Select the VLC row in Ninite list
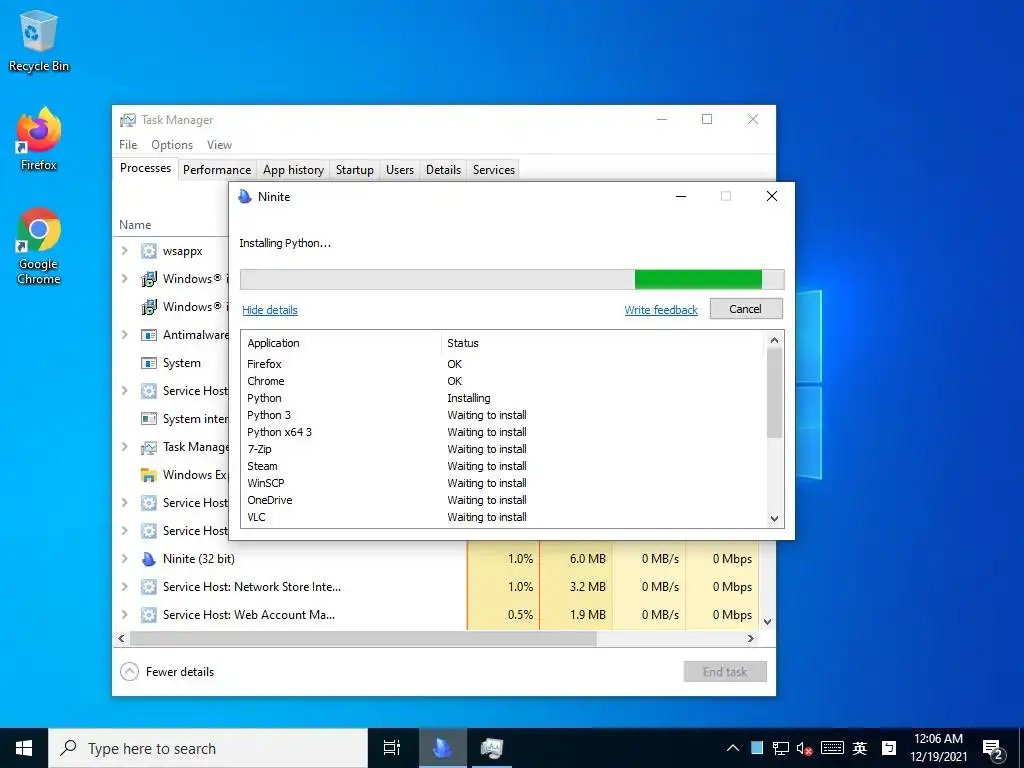1024x768 pixels. click(502, 517)
